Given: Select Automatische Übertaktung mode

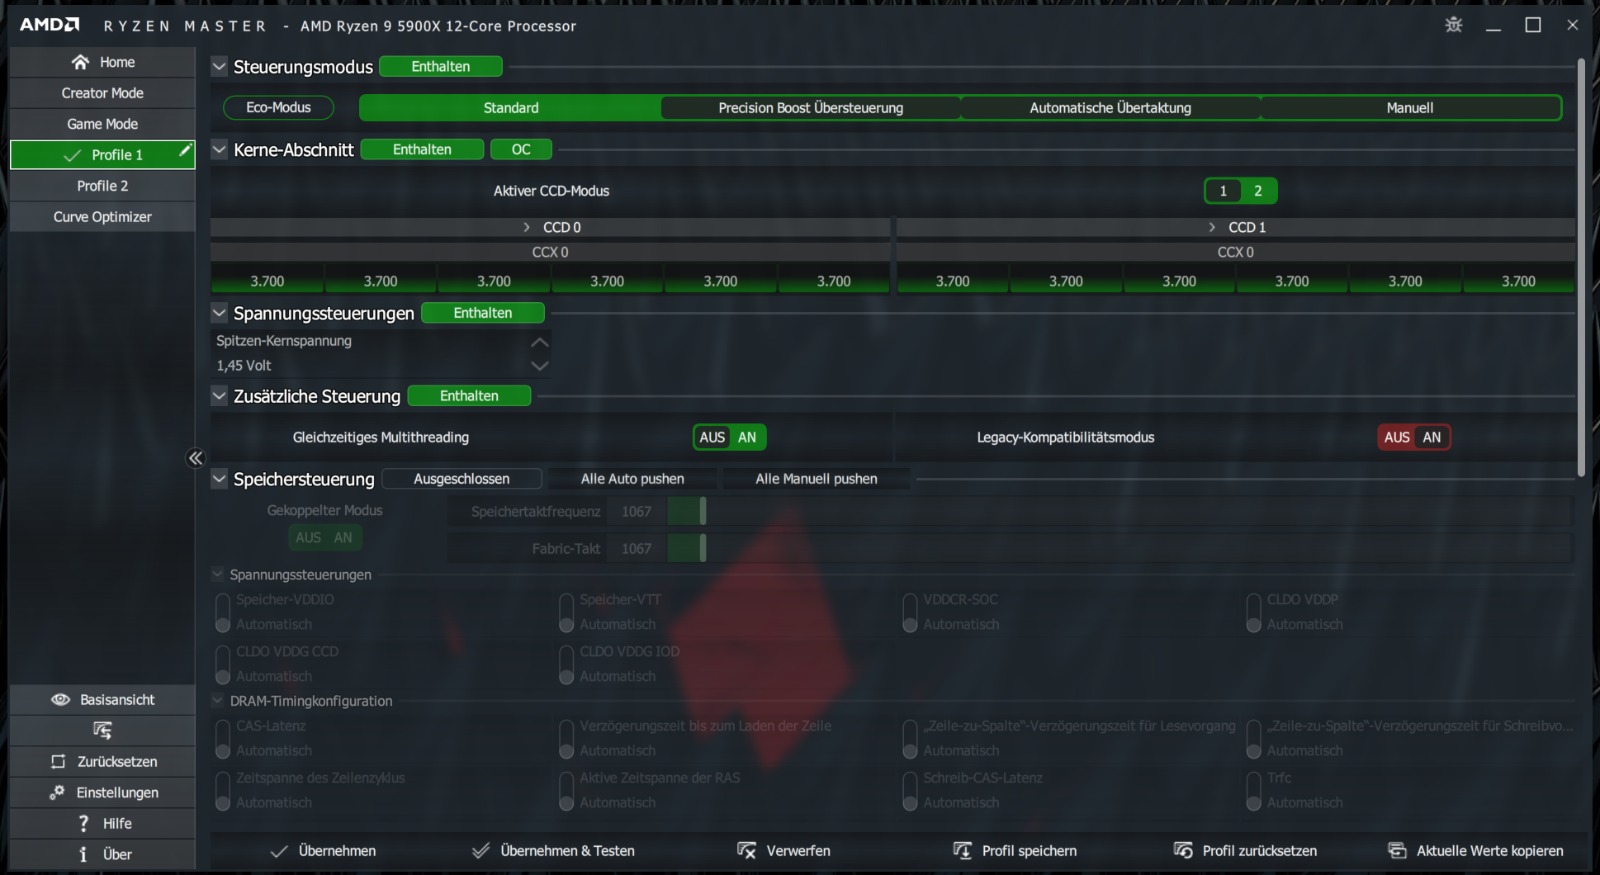Looking at the screenshot, I should (1111, 108).
